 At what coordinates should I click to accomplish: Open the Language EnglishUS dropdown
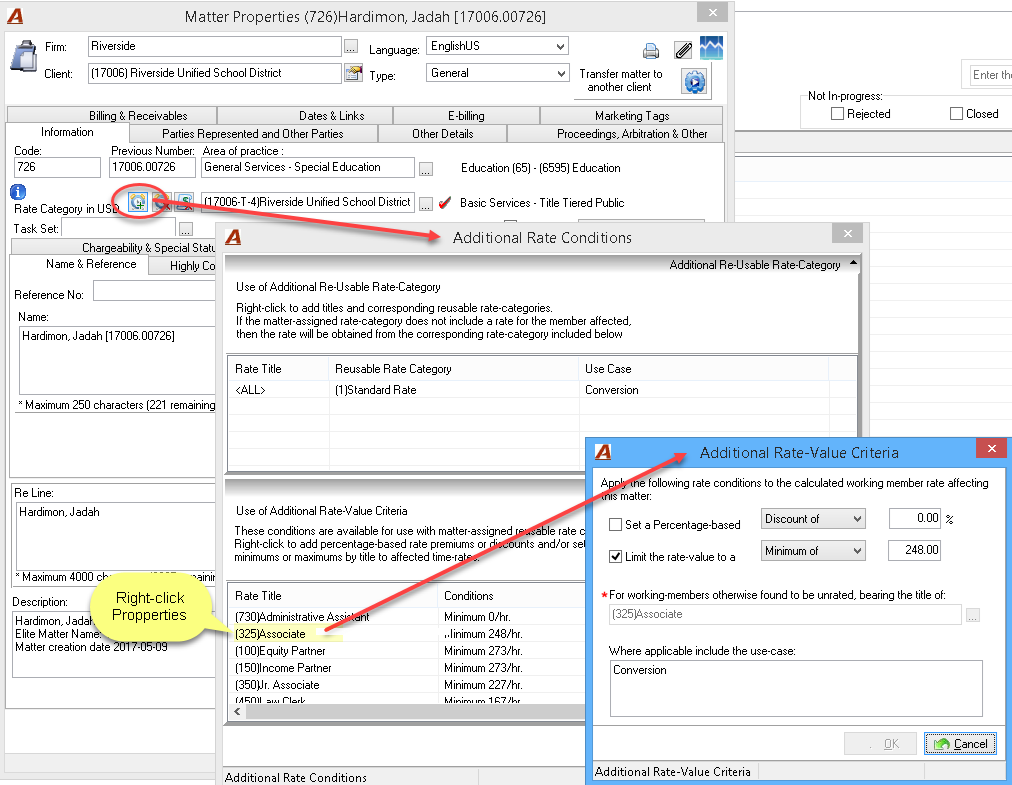(x=497, y=46)
